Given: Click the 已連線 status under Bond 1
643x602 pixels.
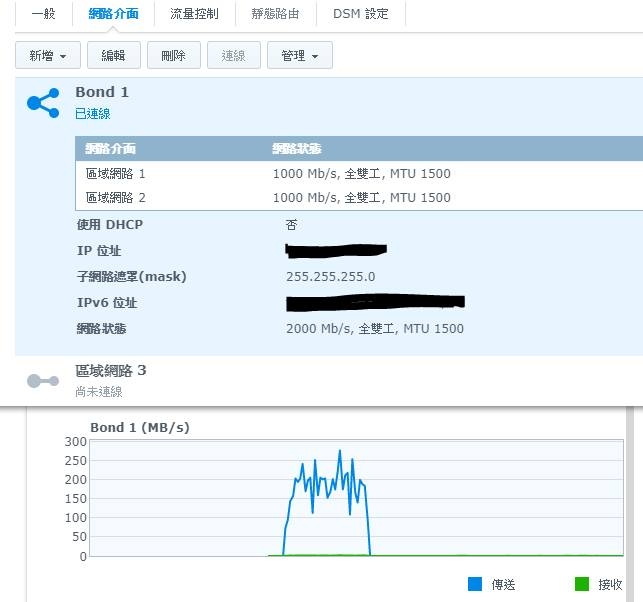Looking at the screenshot, I should tap(93, 114).
